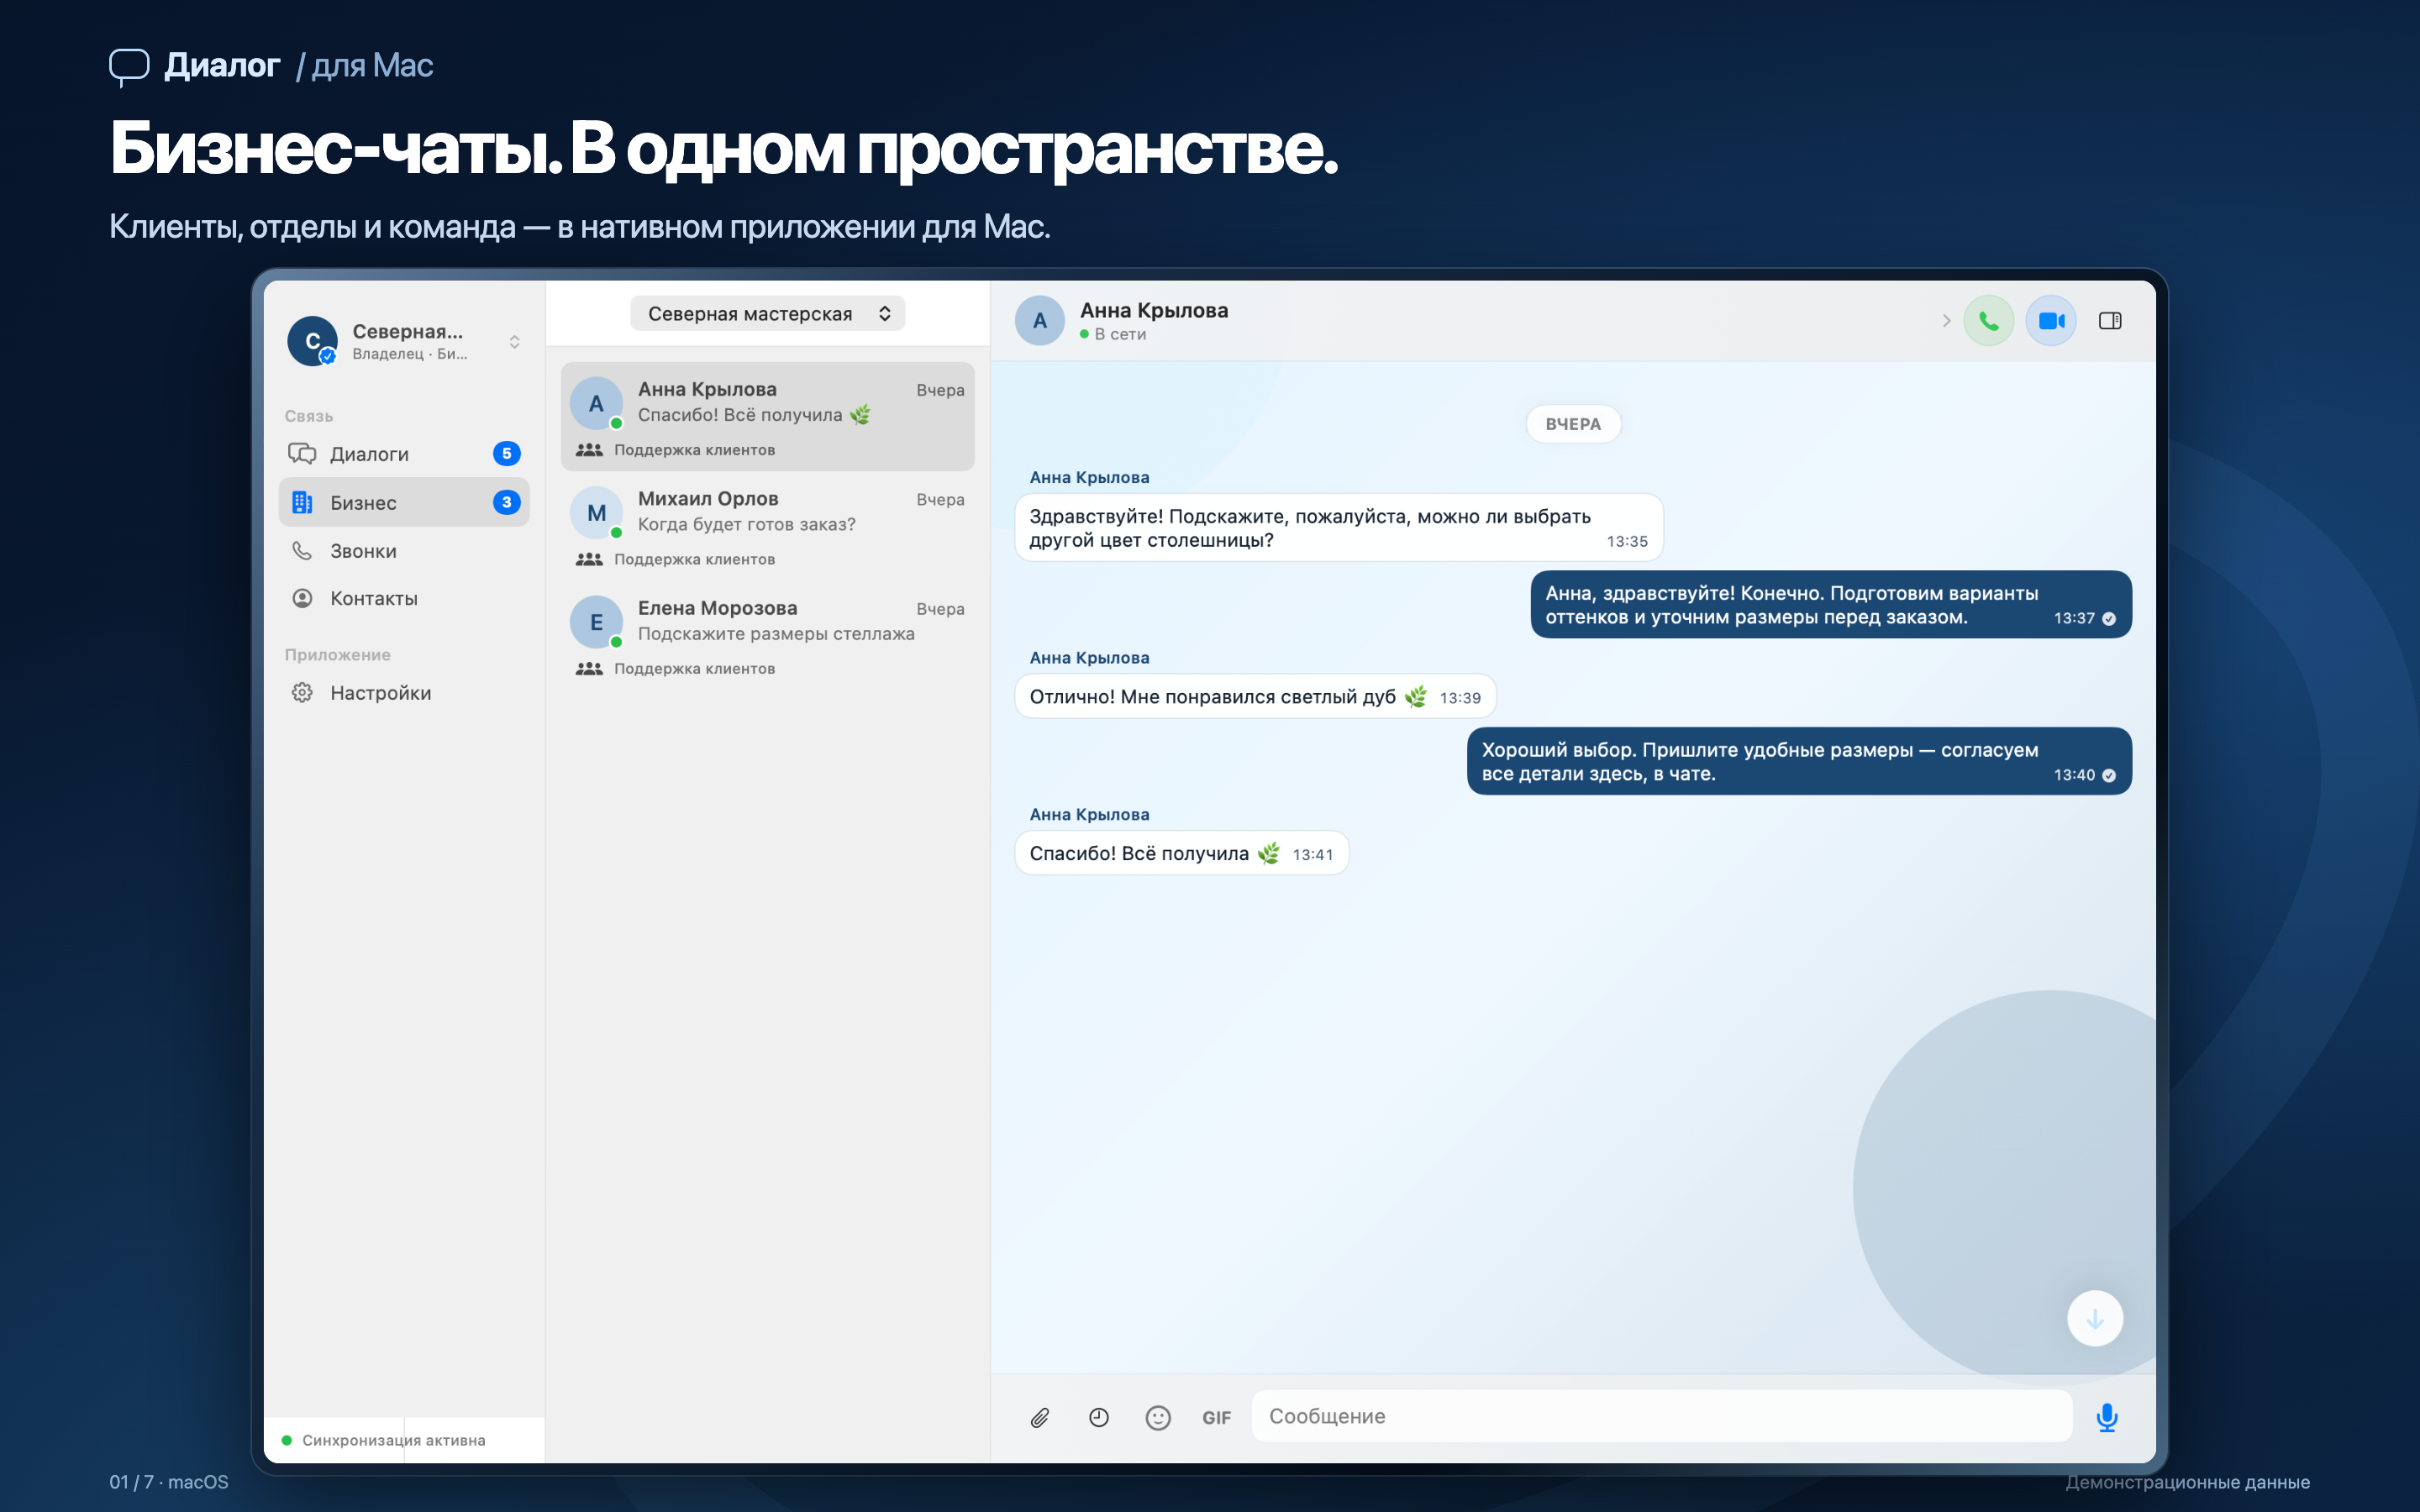This screenshot has height=1512, width=2420.
Task: Expand the account switcher chevrons in sidebar
Action: pos(514,342)
